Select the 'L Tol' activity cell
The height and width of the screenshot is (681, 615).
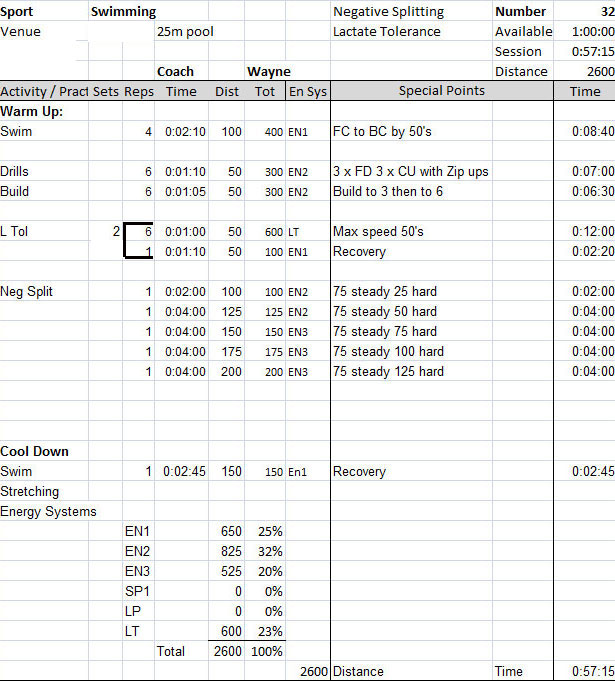[14, 231]
